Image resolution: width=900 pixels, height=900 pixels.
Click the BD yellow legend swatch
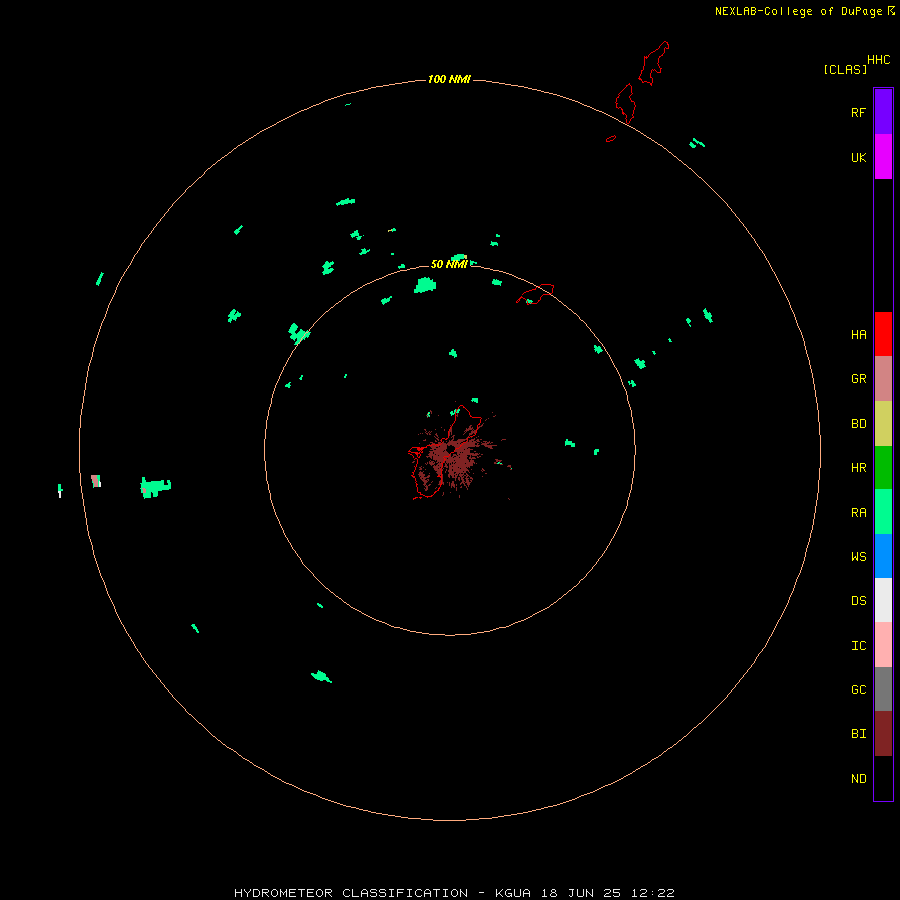point(883,424)
